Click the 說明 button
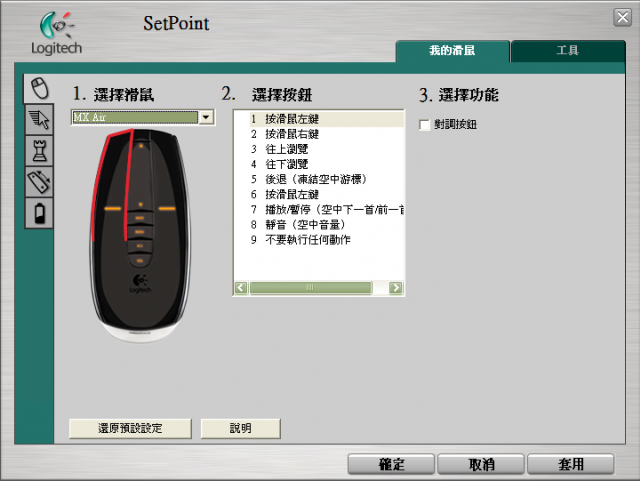This screenshot has height=481, width=640. pyautogui.click(x=240, y=428)
